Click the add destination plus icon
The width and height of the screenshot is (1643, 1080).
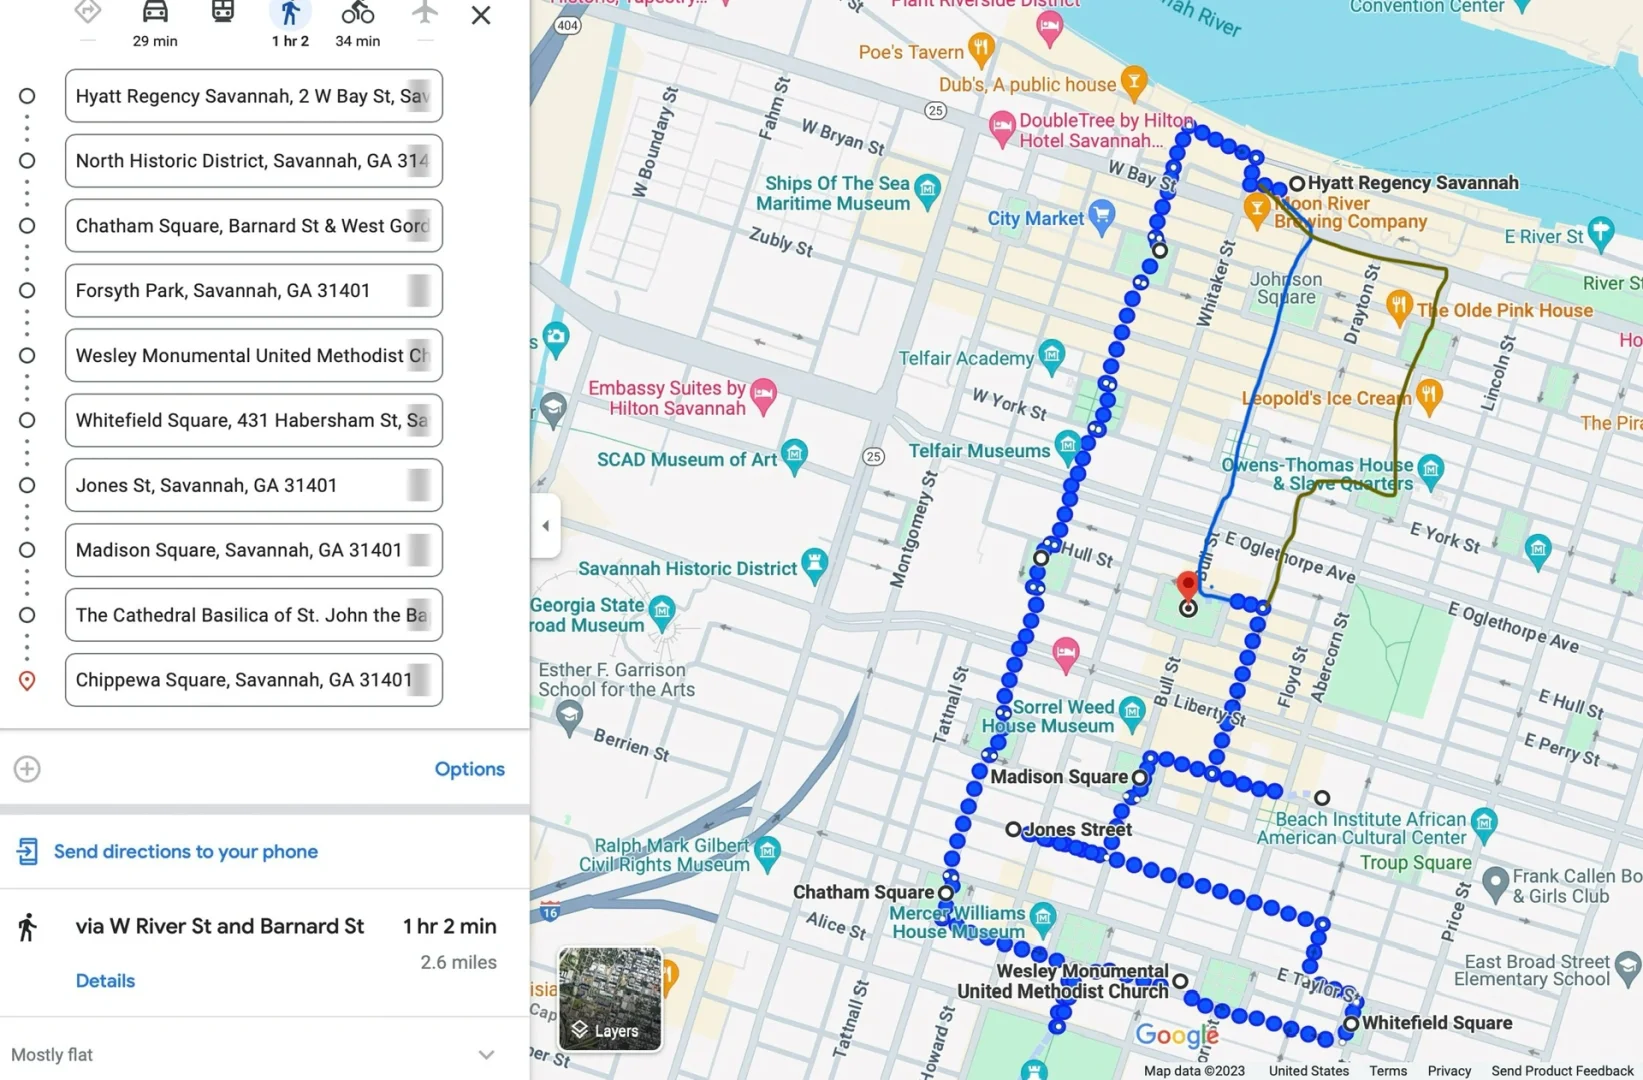tap(27, 768)
